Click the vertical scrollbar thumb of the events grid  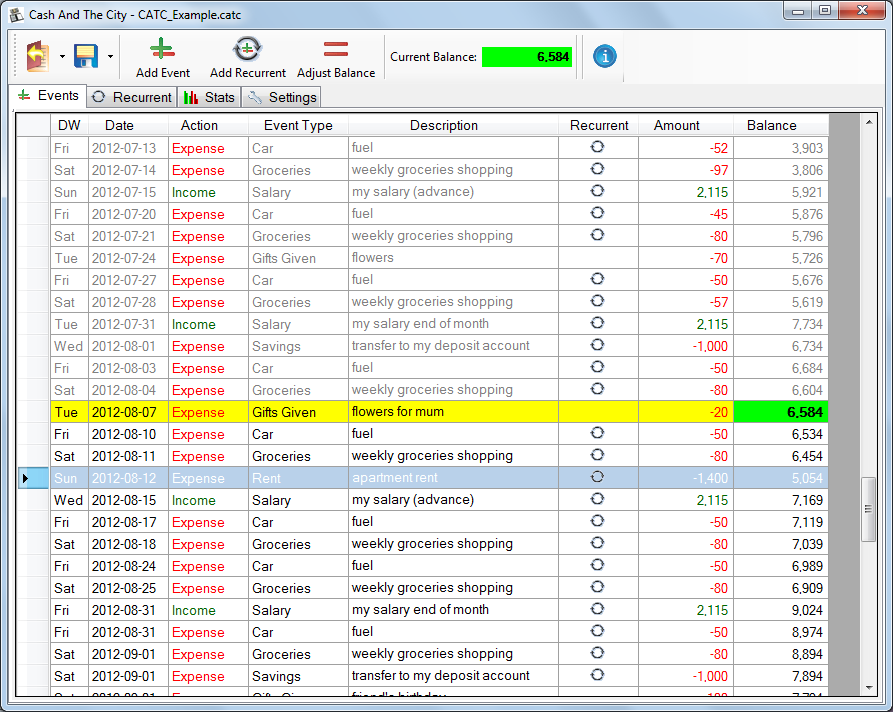(x=869, y=509)
